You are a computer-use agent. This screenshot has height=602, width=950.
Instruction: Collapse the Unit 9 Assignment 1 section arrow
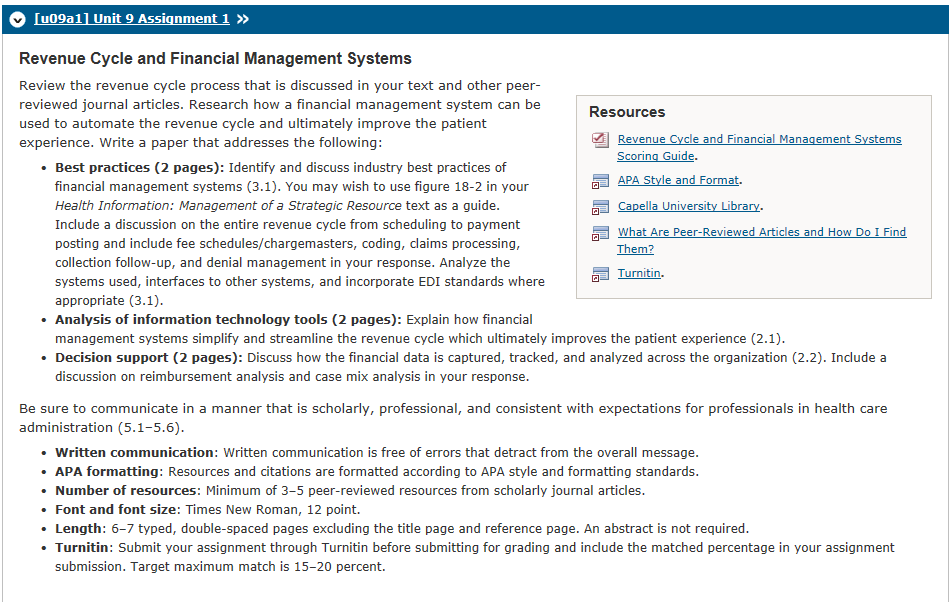point(18,19)
